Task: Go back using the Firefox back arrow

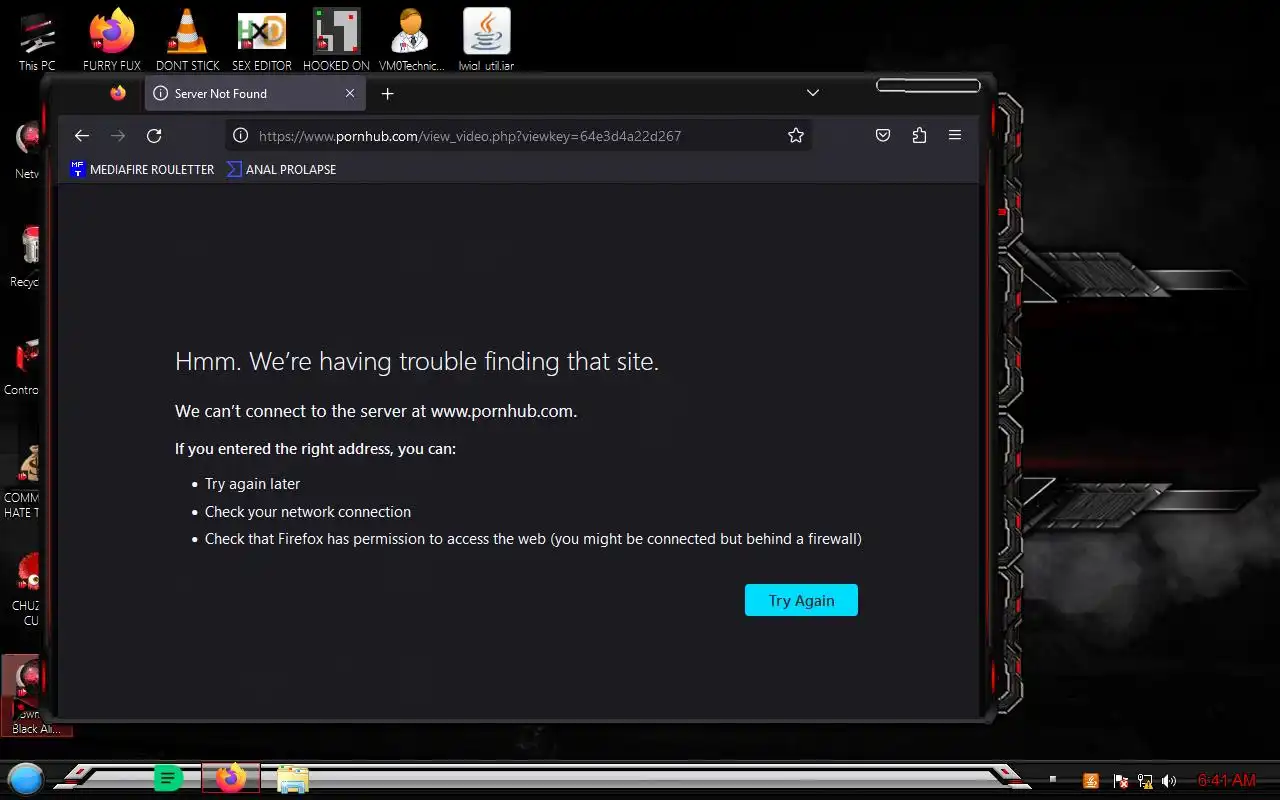Action: coord(82,136)
